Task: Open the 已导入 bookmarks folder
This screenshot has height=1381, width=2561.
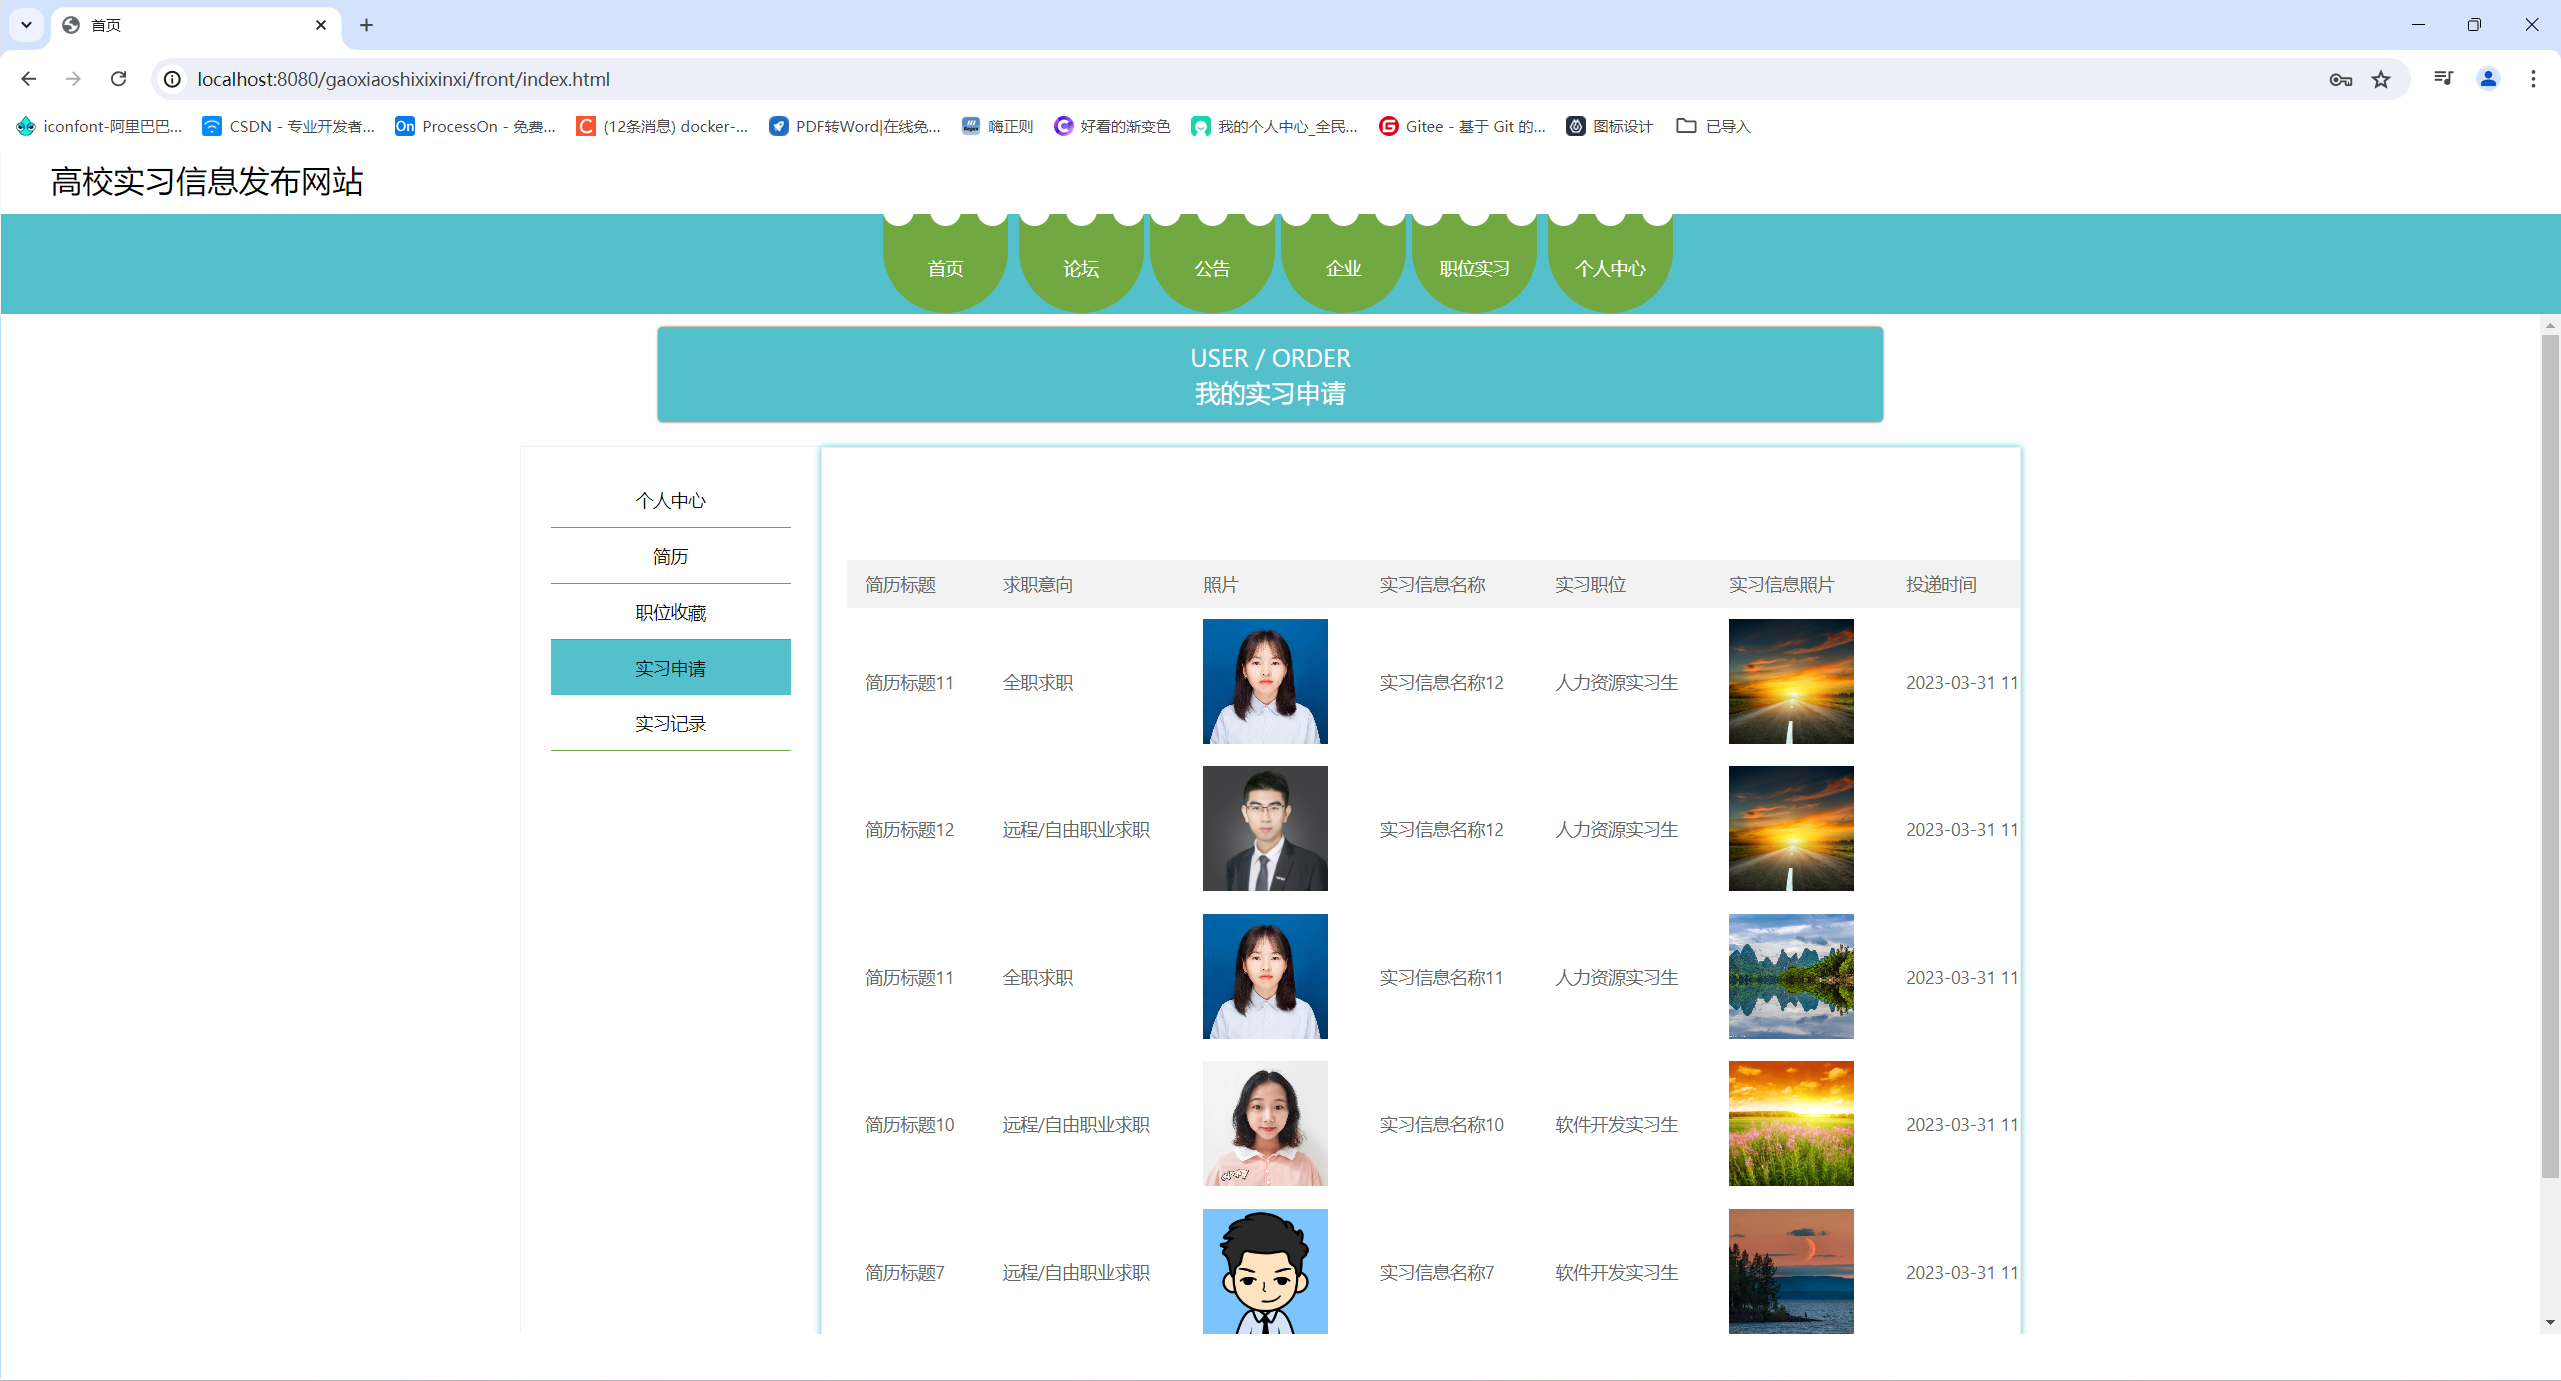Action: tap(1713, 126)
